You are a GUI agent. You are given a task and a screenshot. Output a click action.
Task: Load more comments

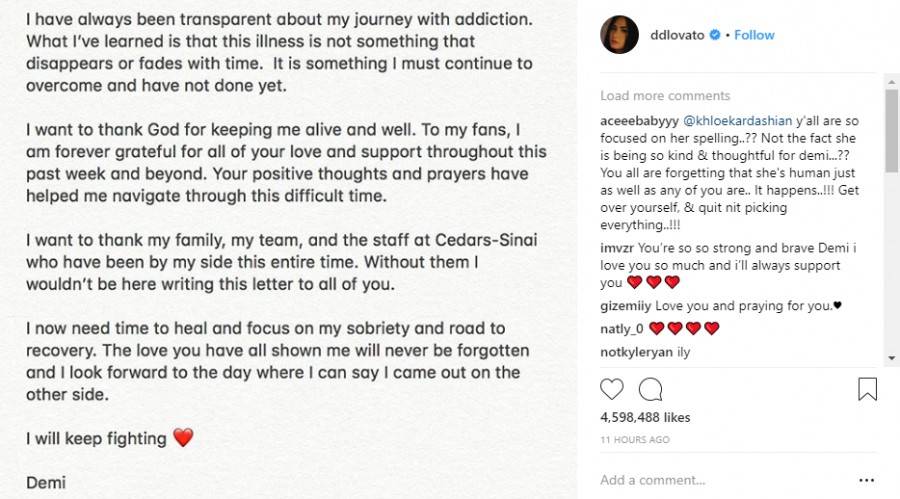(x=665, y=96)
